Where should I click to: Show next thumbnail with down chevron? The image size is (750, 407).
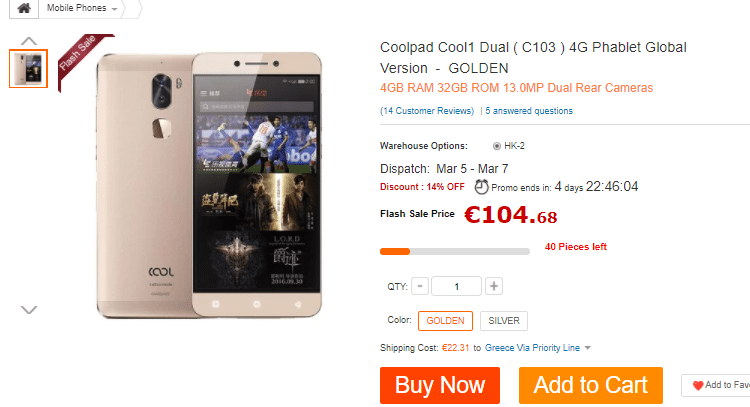tap(29, 310)
